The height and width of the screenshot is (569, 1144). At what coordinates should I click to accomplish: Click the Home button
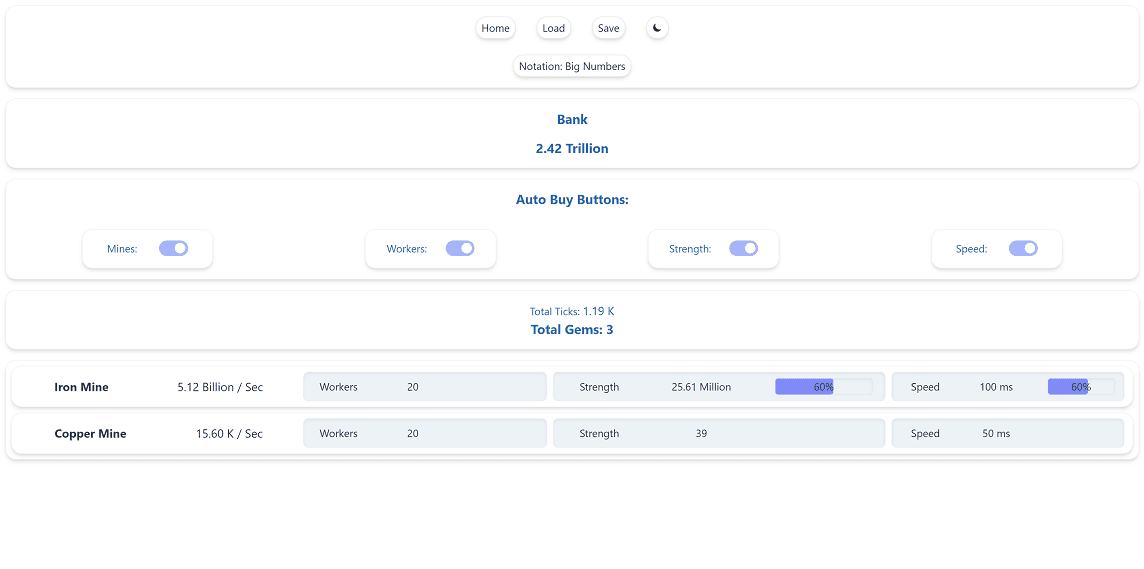coord(495,28)
